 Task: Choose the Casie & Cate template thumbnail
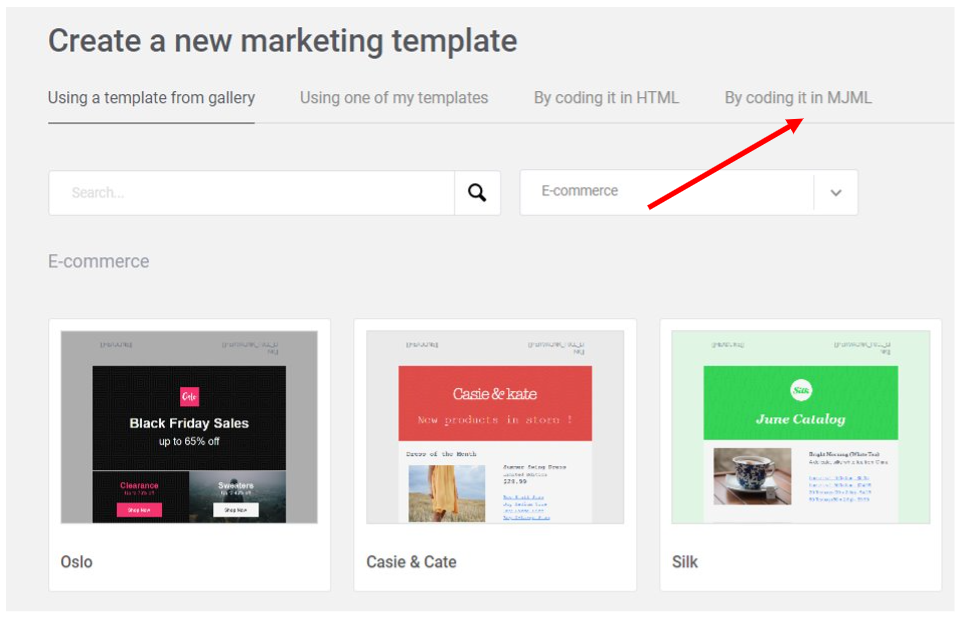click(494, 427)
